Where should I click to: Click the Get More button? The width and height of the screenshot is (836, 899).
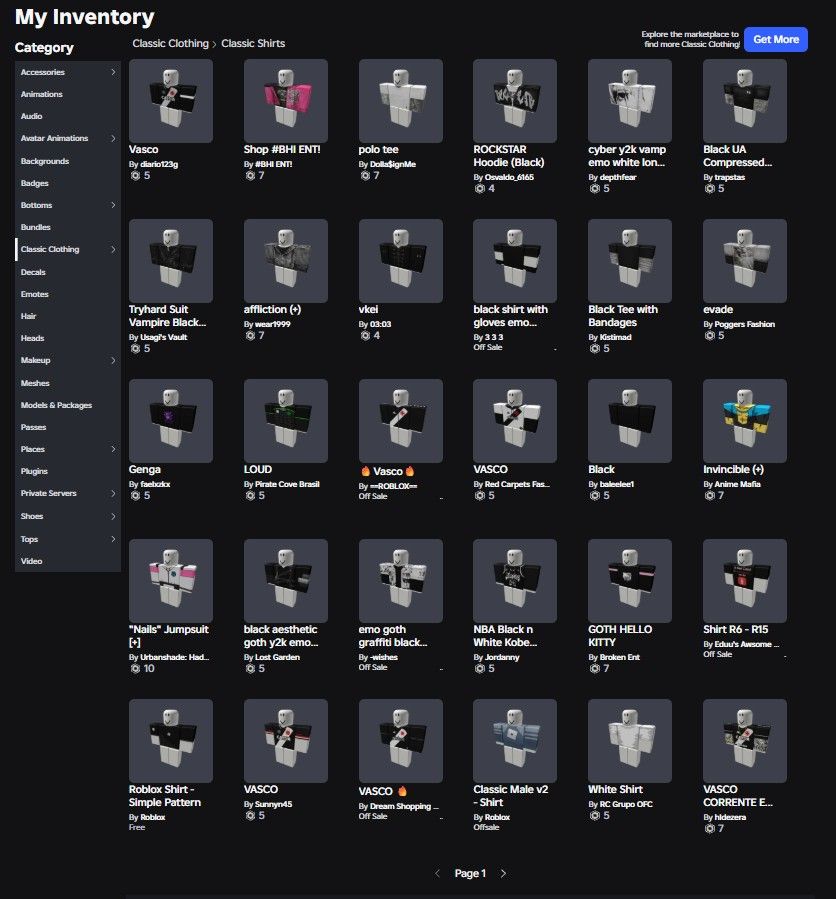(775, 40)
